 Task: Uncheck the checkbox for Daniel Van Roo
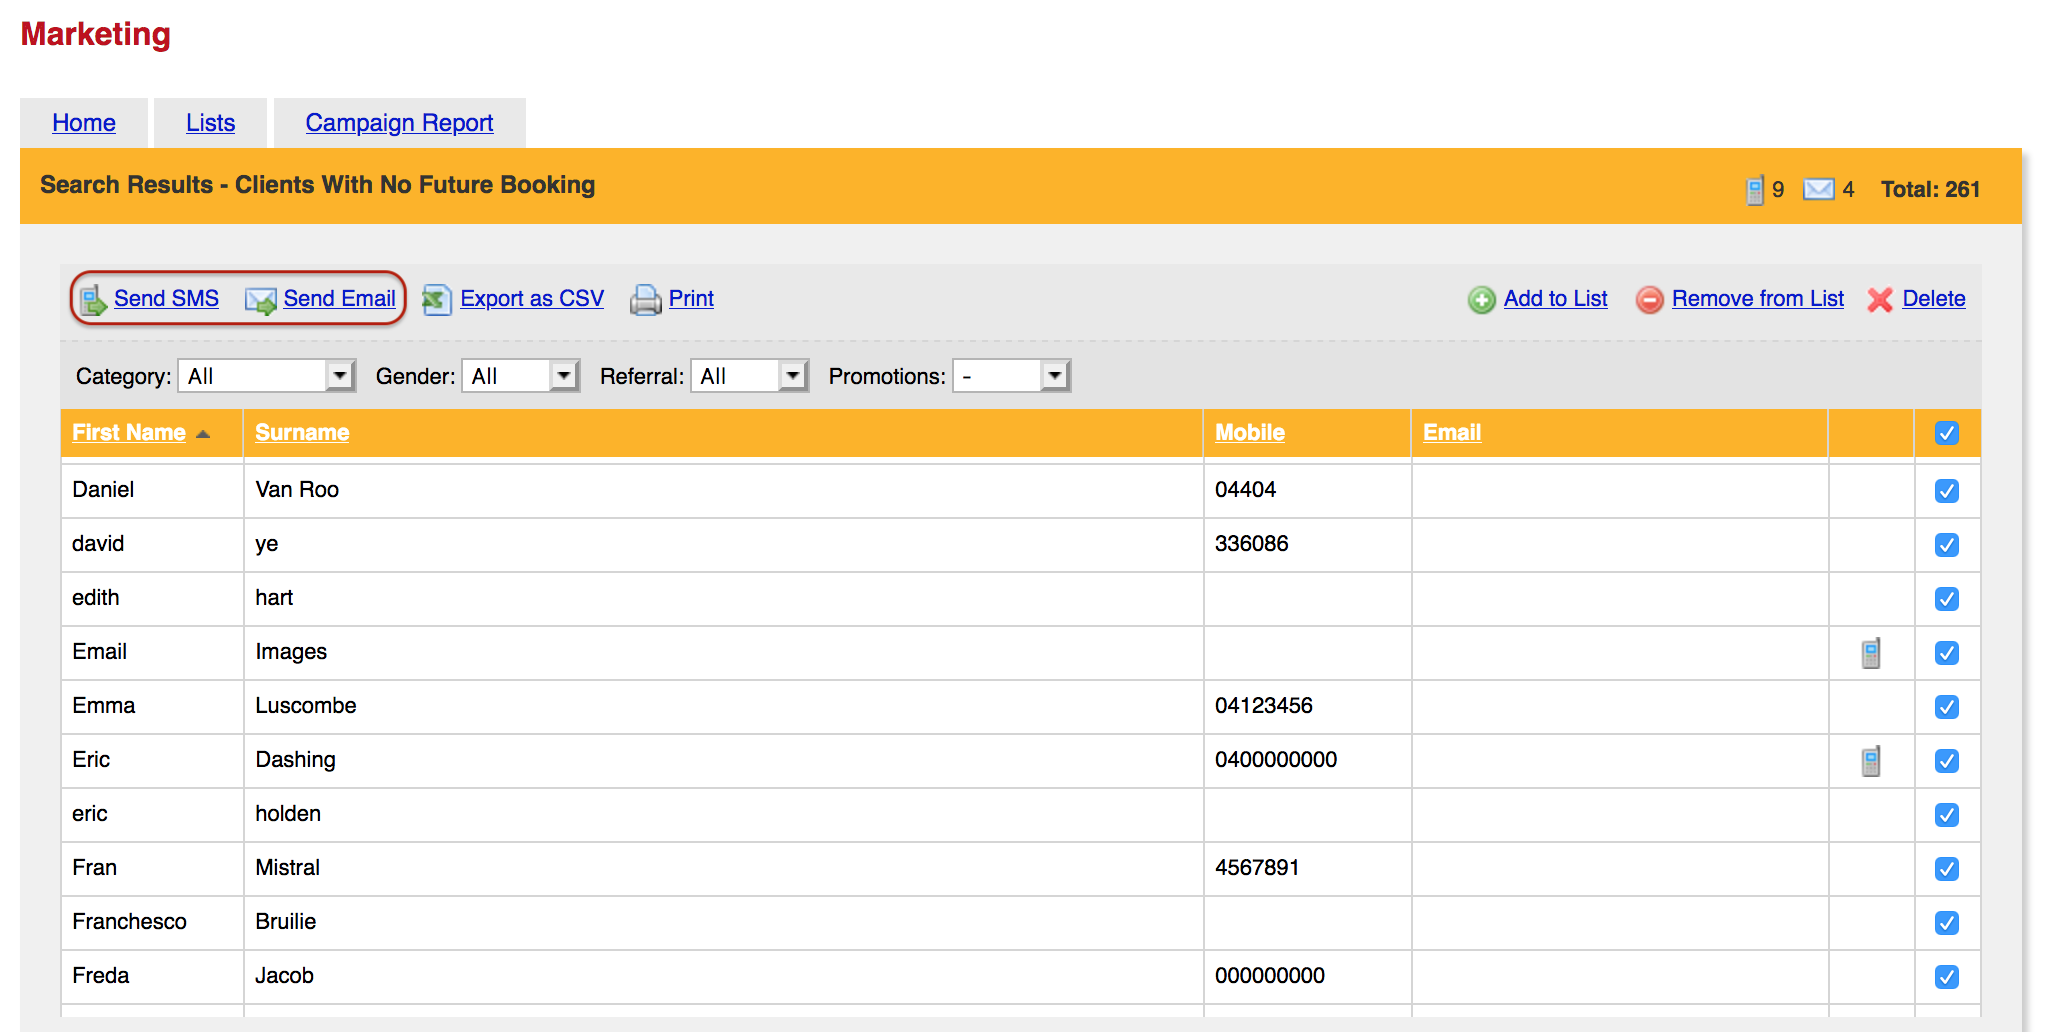(x=1947, y=491)
